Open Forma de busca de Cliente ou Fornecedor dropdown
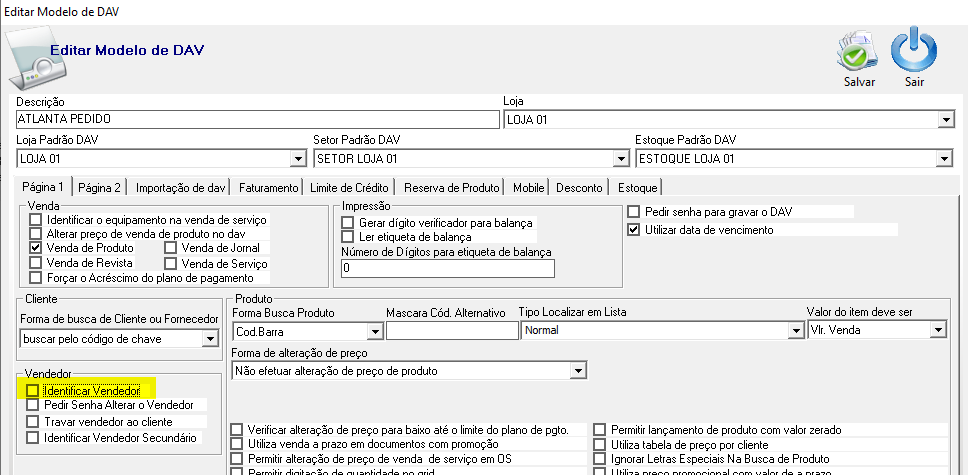The width and height of the screenshot is (968, 475). tap(211, 338)
